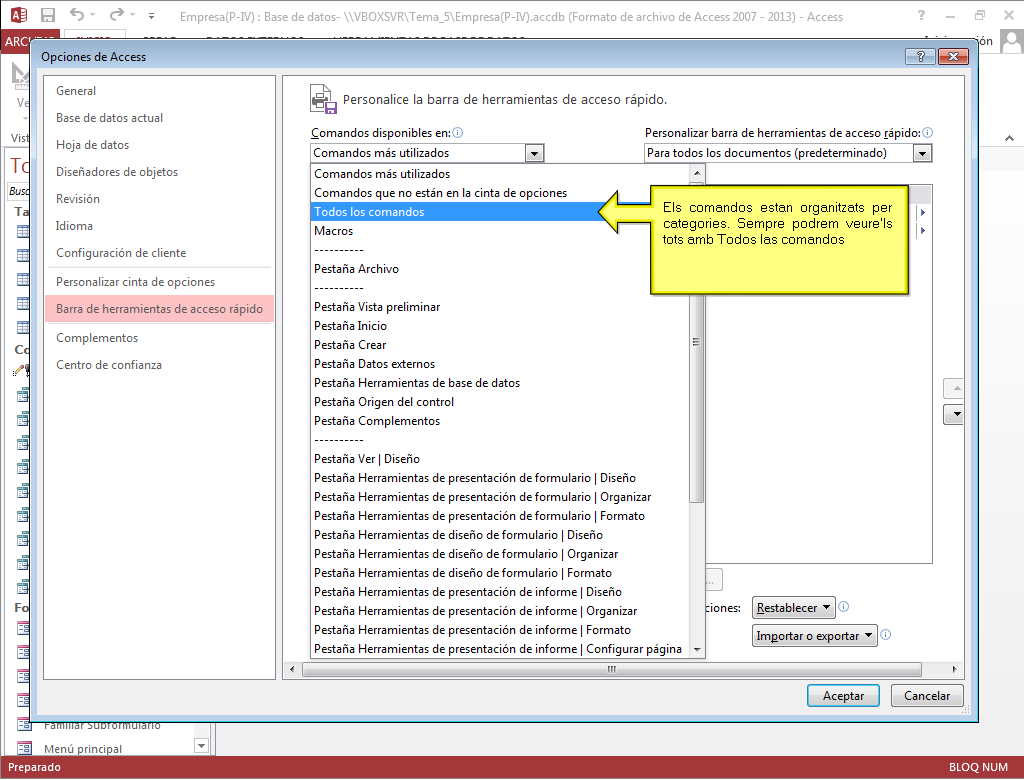Image resolution: width=1024 pixels, height=780 pixels.
Task: Click the Aceptar button
Action: click(843, 696)
